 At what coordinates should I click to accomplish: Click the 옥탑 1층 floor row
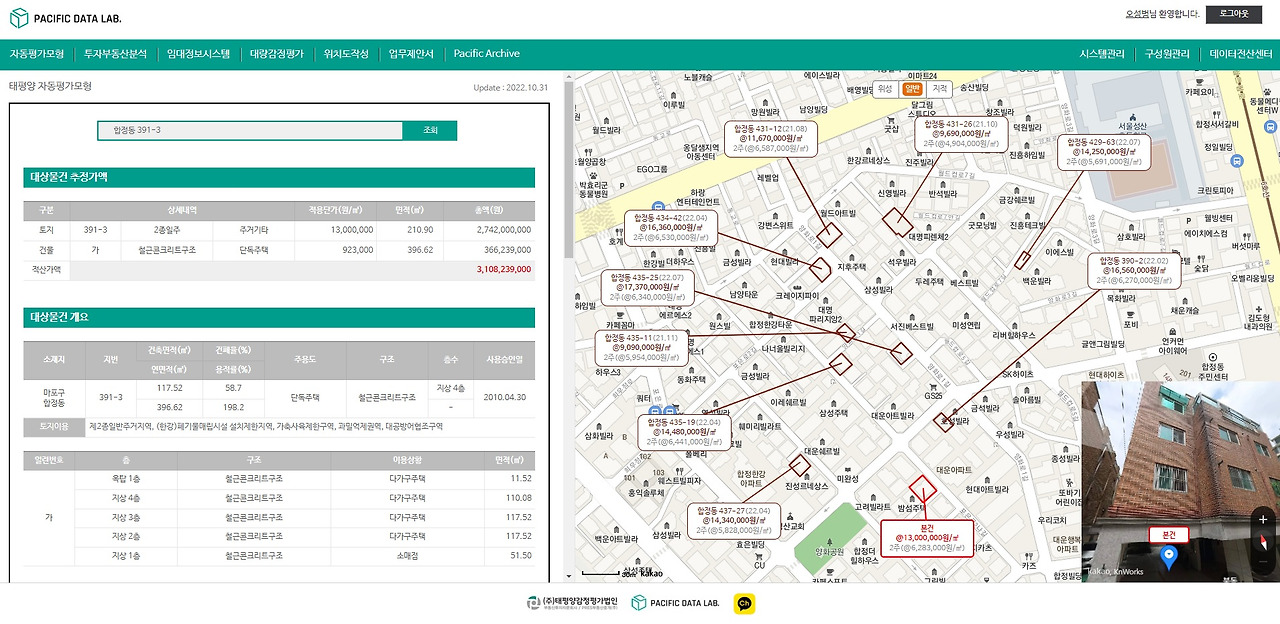(x=279, y=479)
